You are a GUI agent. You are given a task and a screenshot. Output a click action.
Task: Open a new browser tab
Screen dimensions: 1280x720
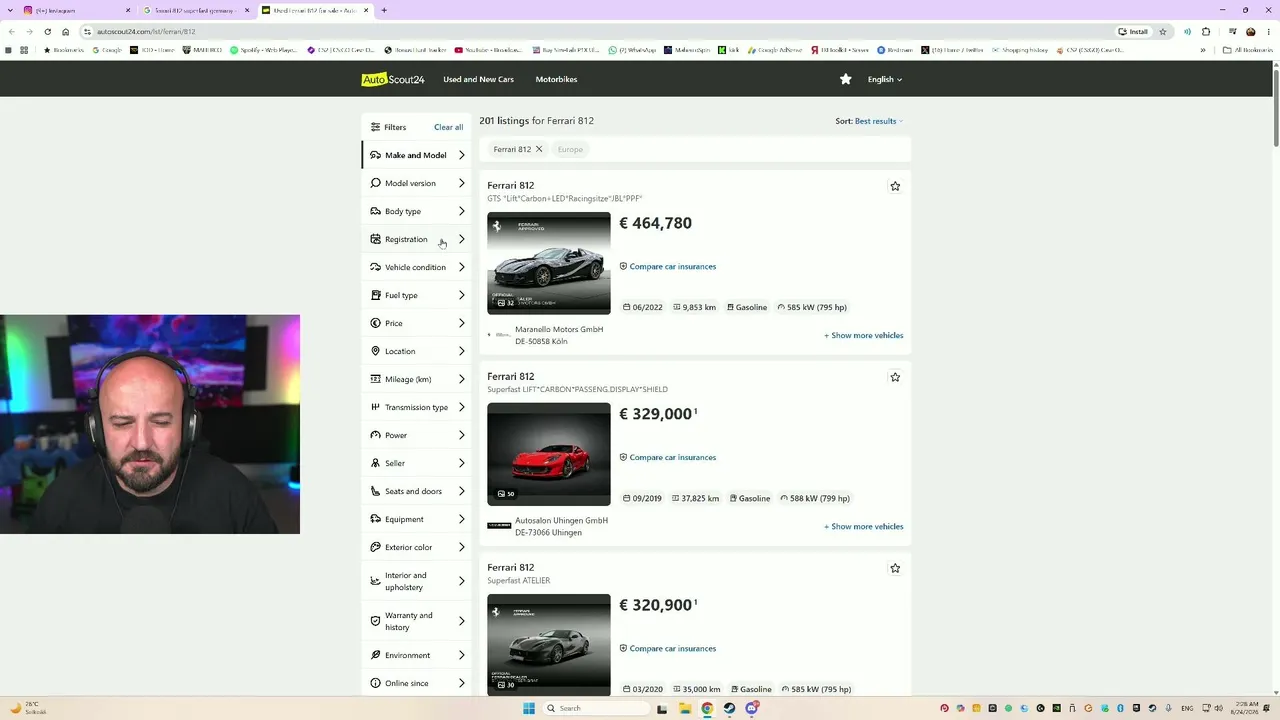[x=384, y=10]
